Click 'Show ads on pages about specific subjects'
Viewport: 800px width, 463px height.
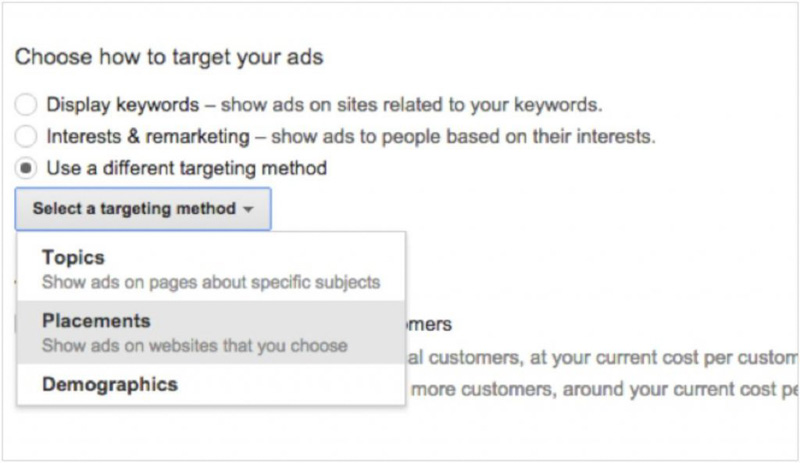click(x=211, y=282)
